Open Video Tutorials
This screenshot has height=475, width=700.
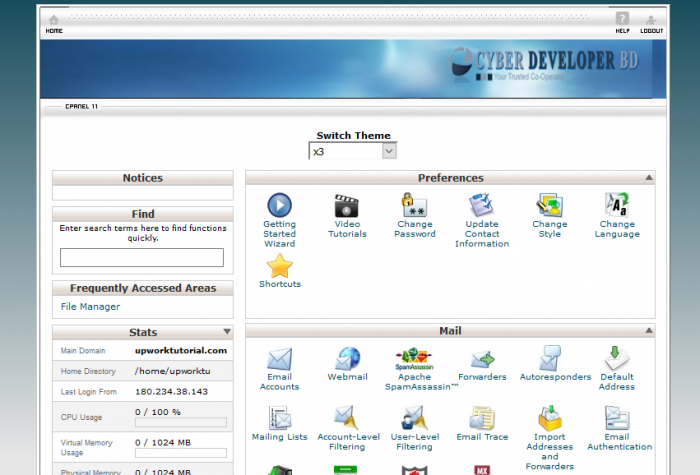[347, 205]
